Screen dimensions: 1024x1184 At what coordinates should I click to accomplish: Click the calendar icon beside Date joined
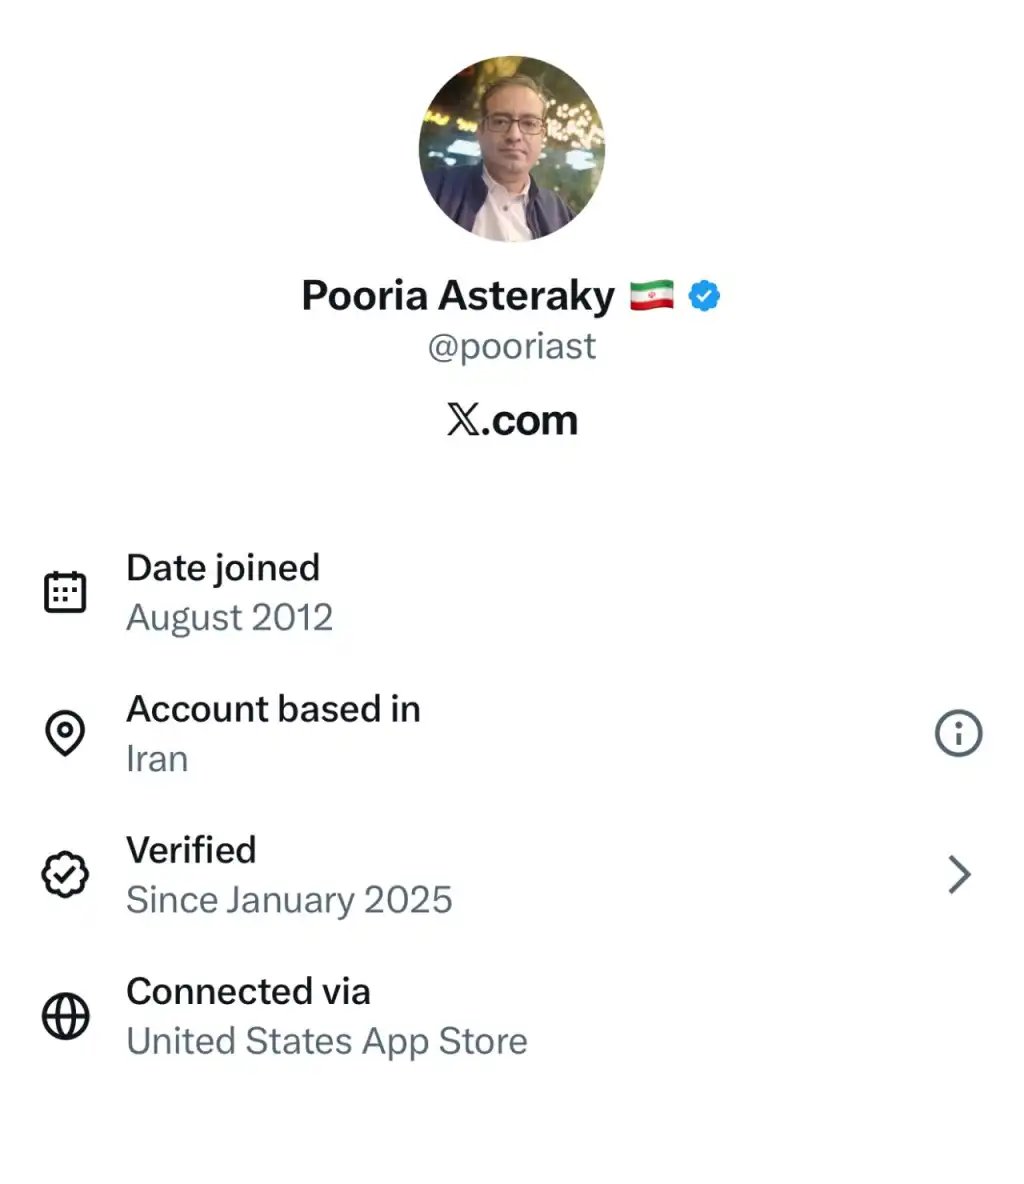click(66, 592)
